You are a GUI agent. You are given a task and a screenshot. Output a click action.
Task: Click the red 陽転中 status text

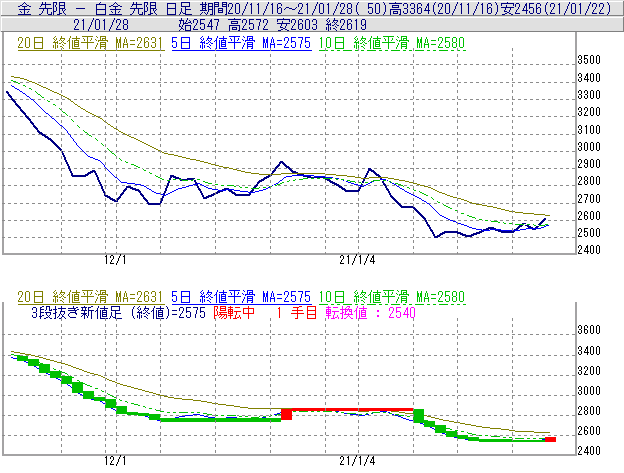pos(234,313)
